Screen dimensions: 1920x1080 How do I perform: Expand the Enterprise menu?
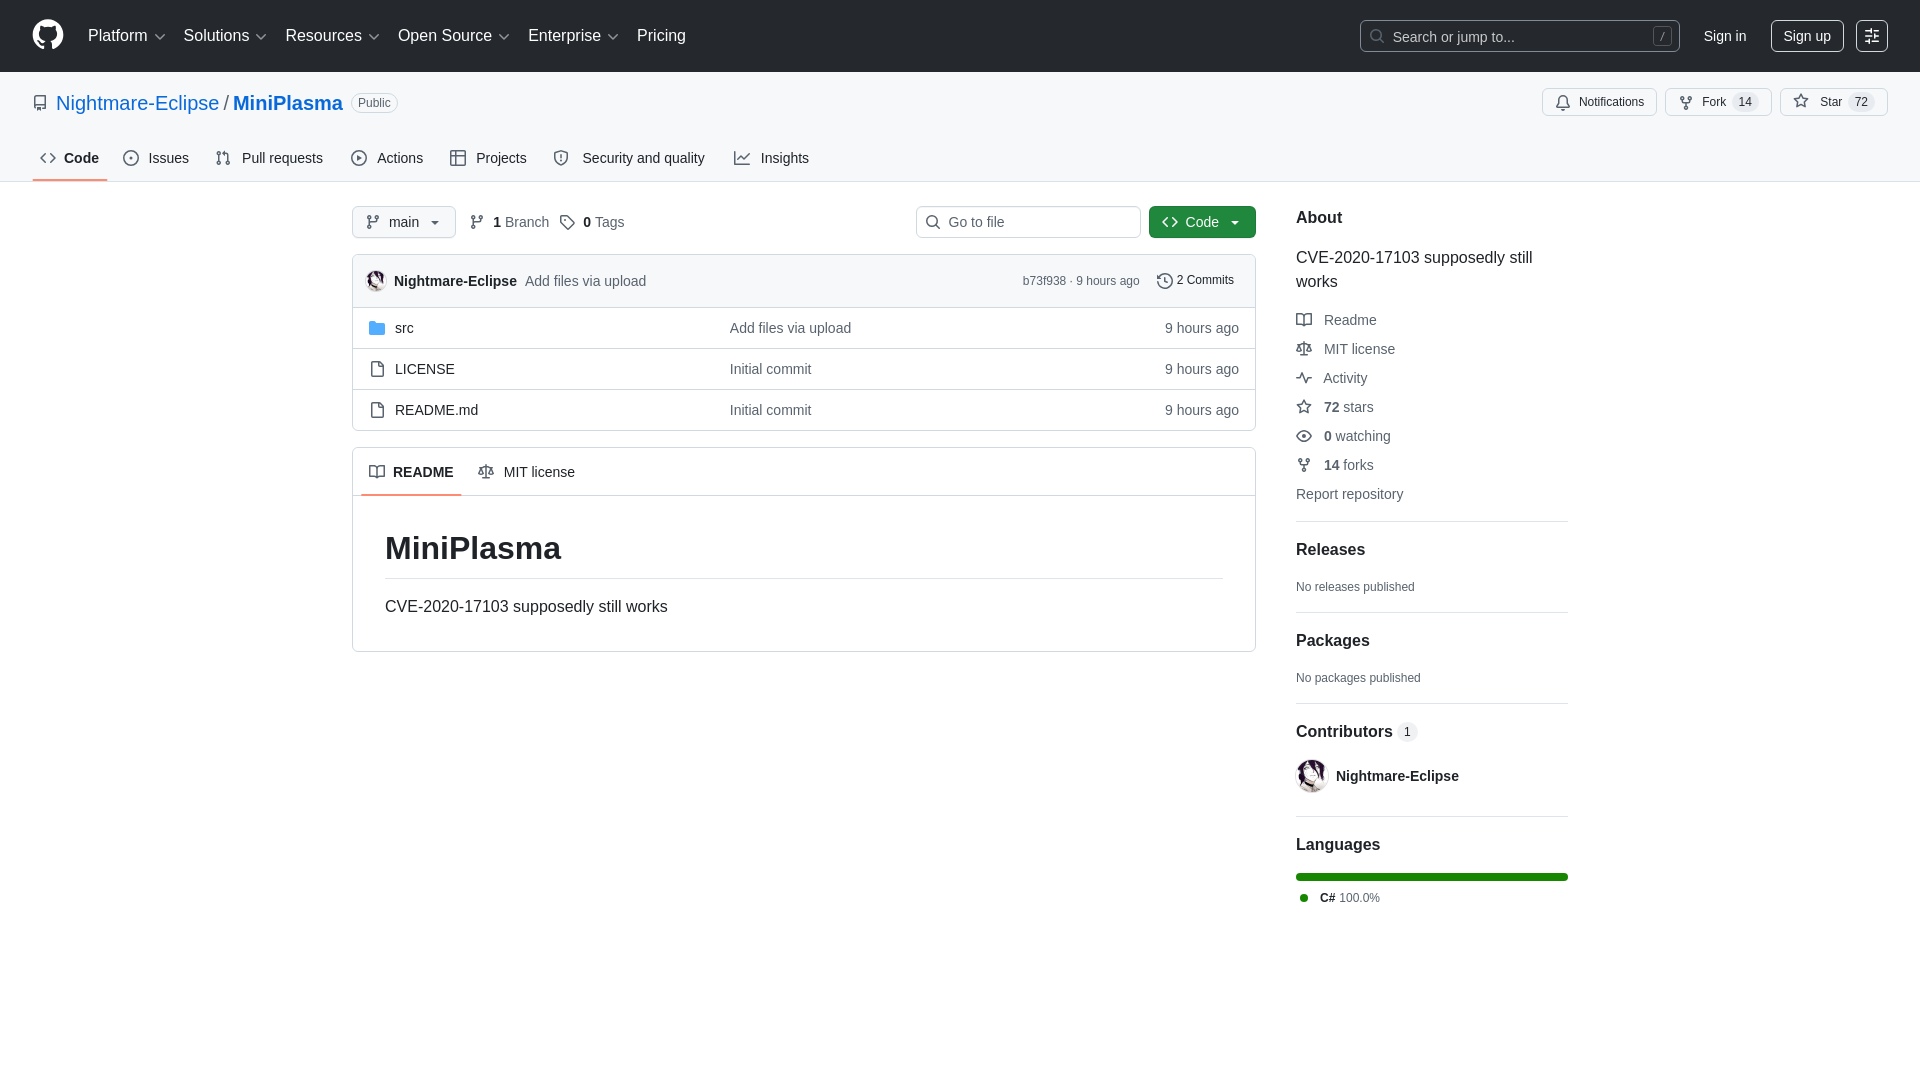(x=573, y=36)
